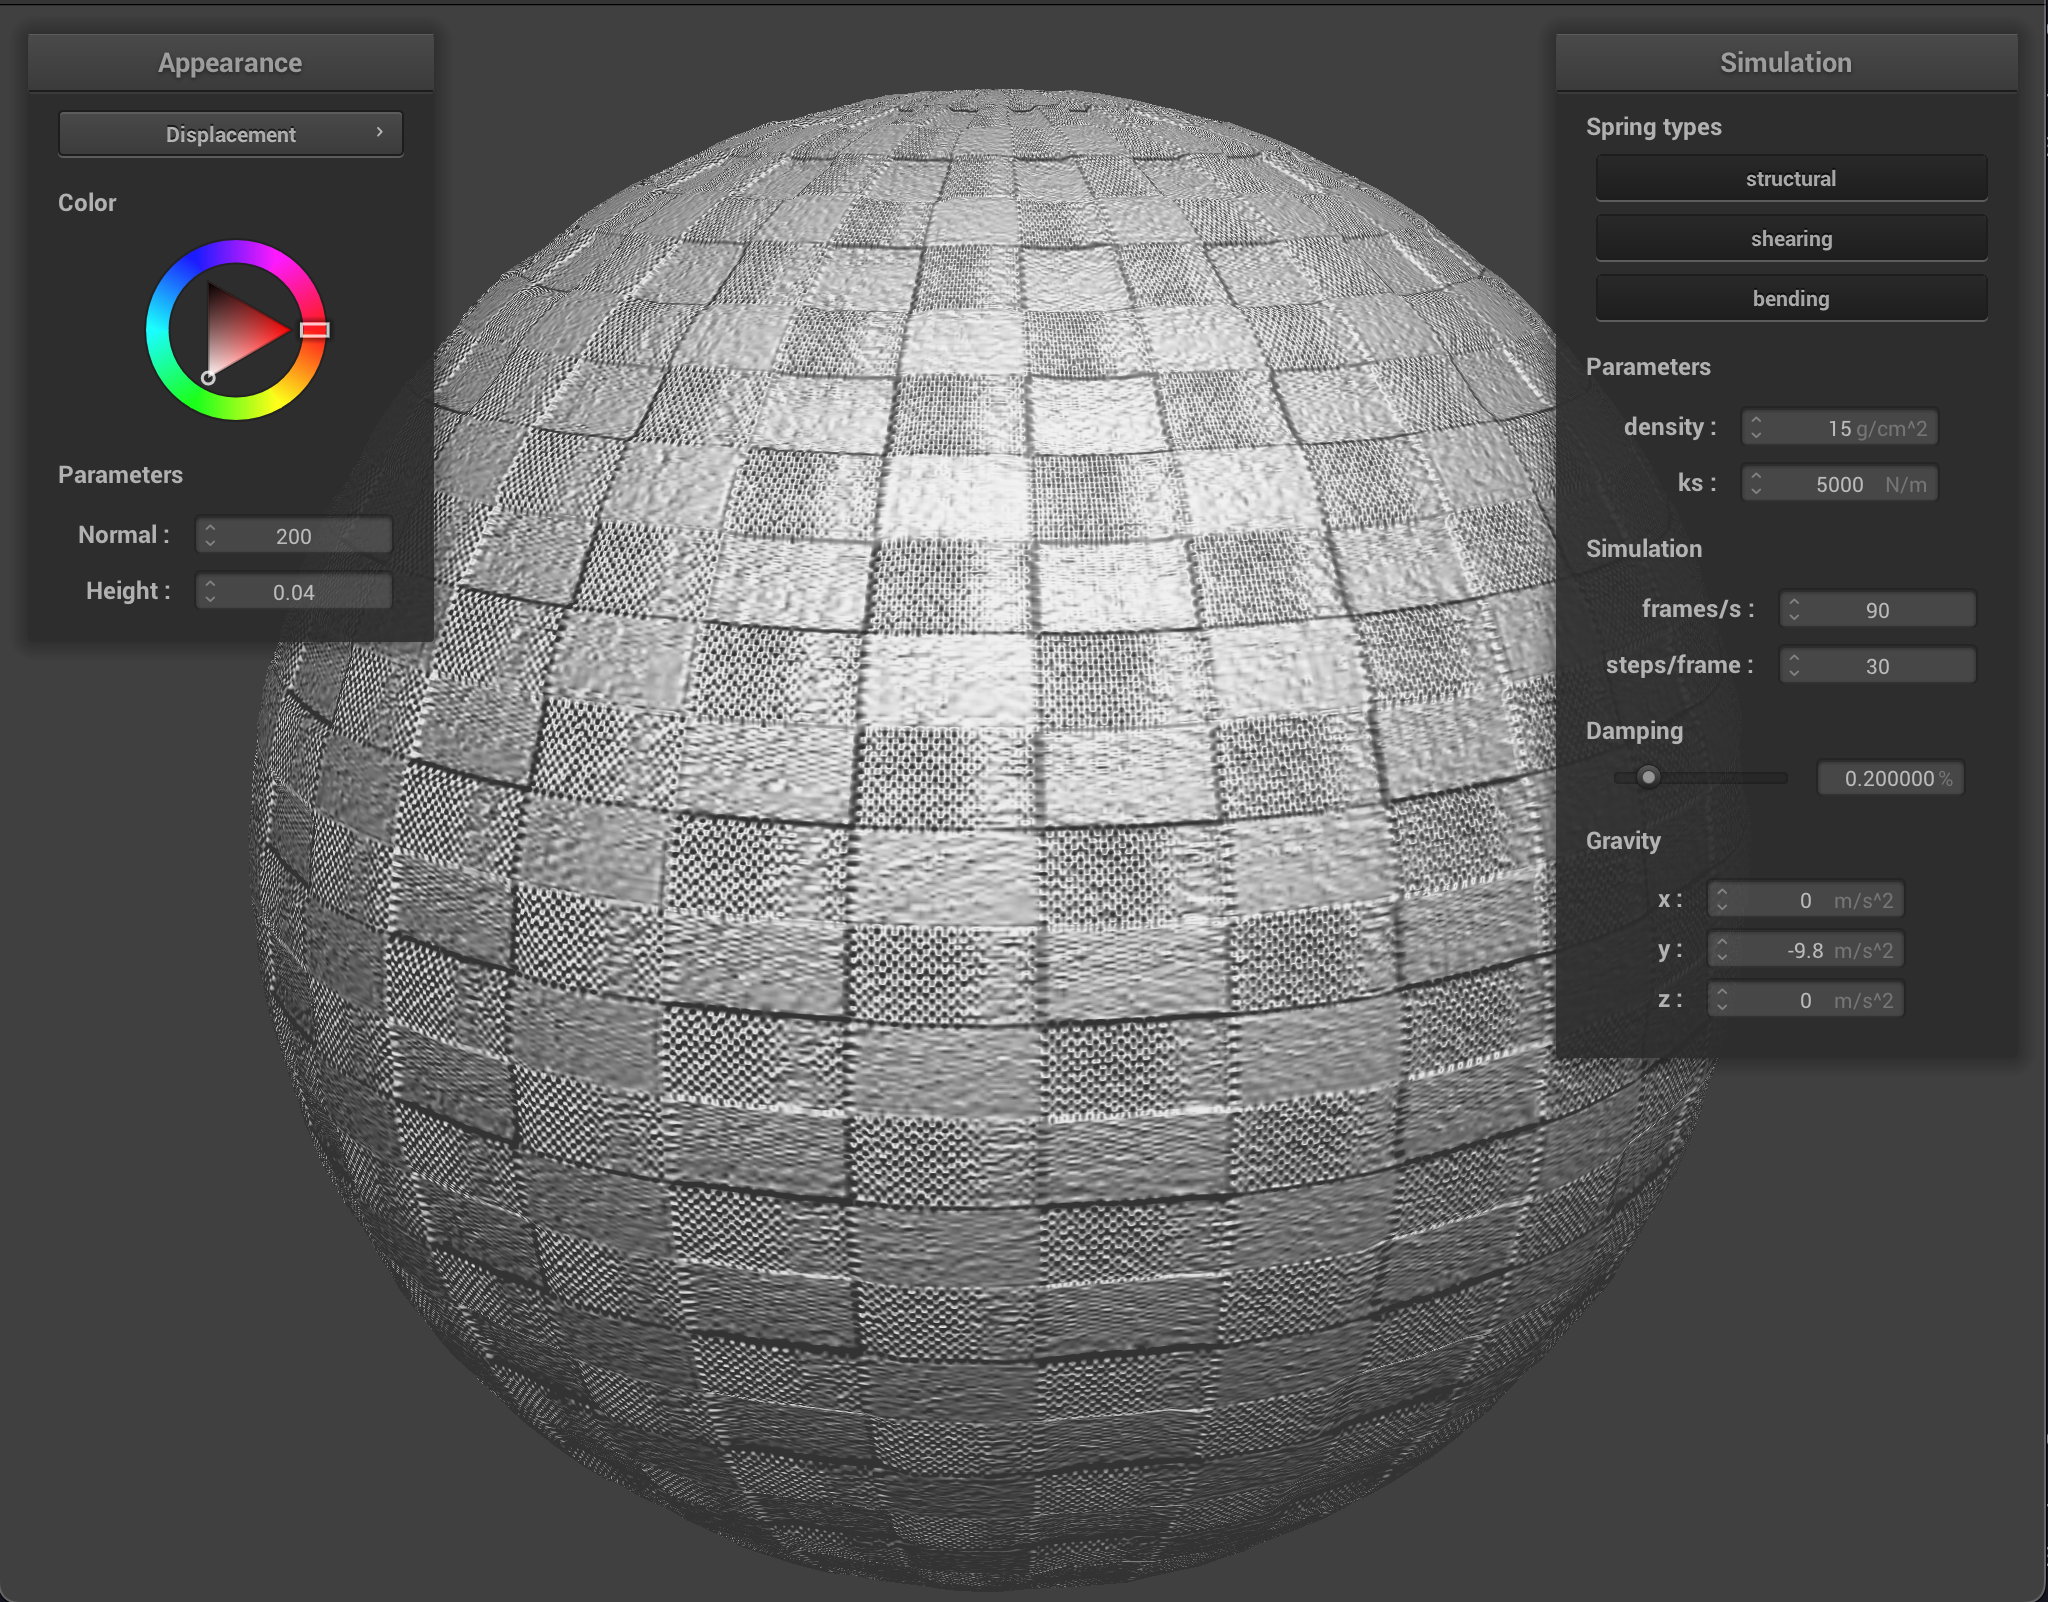Adjust the gravity y stepper arrows
2048x1602 pixels.
coord(1722,949)
